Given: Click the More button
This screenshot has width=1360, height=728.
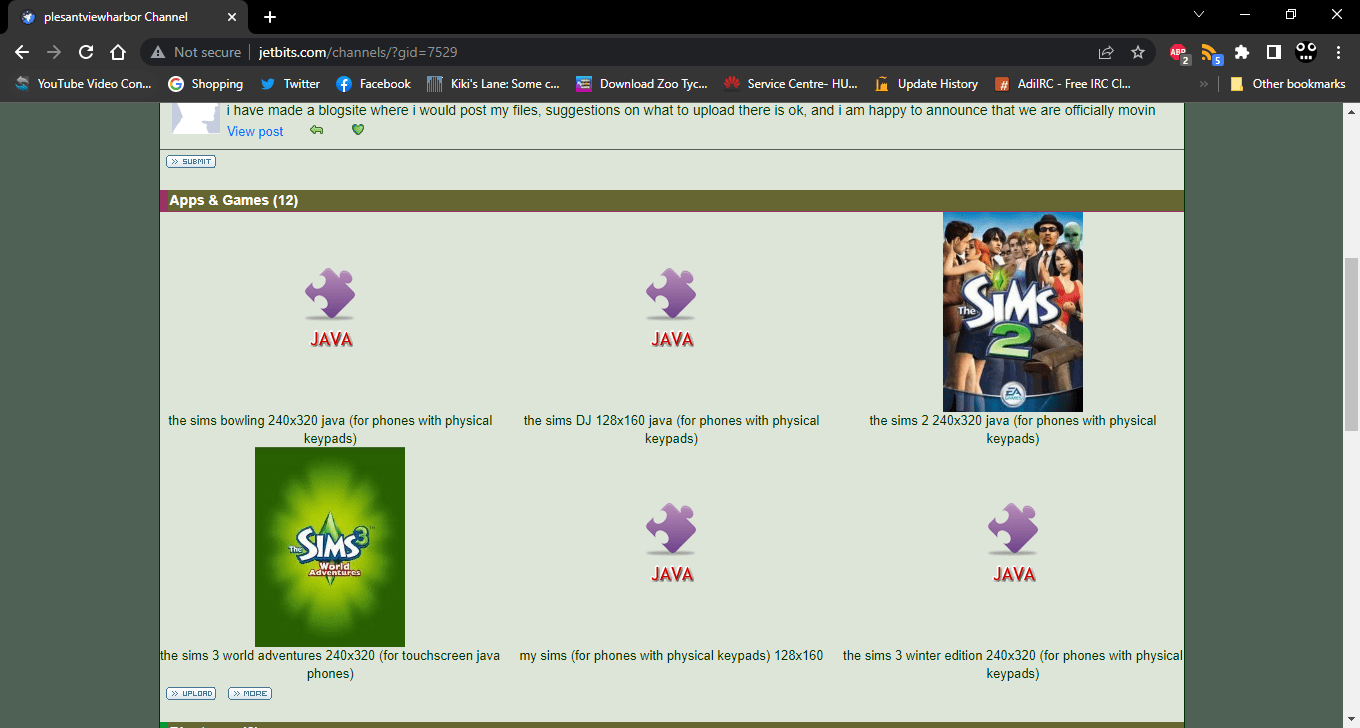Looking at the screenshot, I should pos(250,693).
